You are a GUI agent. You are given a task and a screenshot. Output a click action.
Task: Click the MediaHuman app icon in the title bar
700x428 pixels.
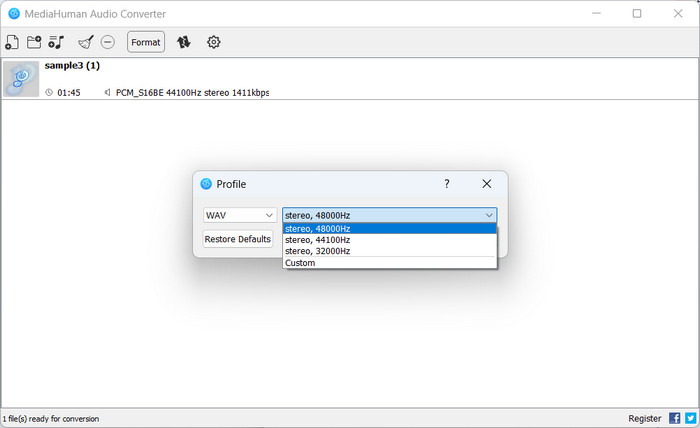14,14
